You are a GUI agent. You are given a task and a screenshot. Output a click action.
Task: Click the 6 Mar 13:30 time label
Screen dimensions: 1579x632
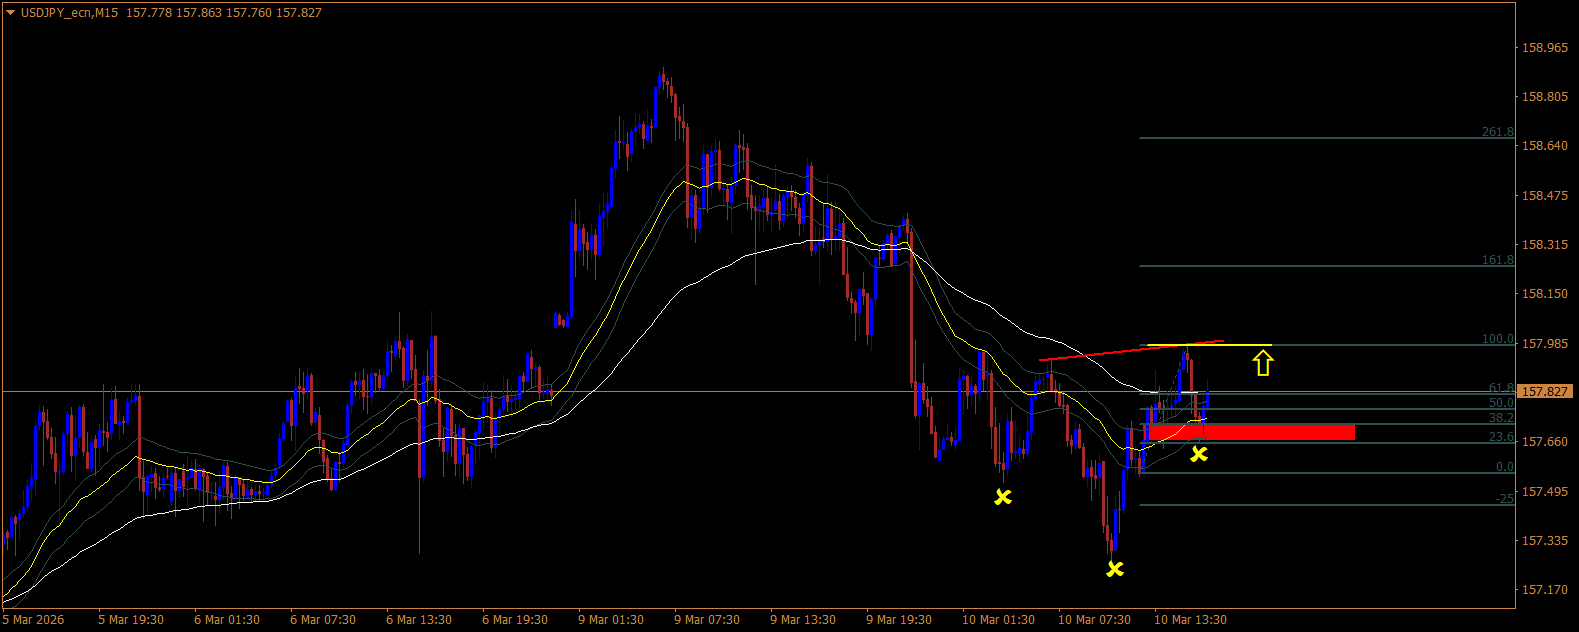419,620
